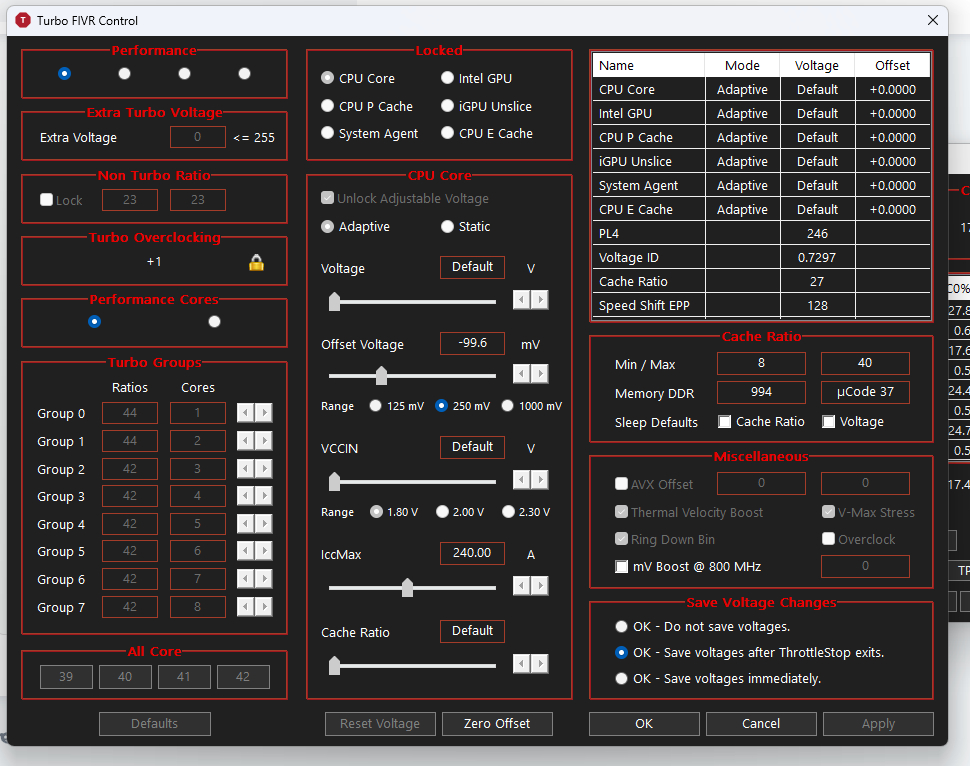Image resolution: width=970 pixels, height=766 pixels.
Task: Increase Group 3 ratio with right arrow
Action: coord(264,496)
